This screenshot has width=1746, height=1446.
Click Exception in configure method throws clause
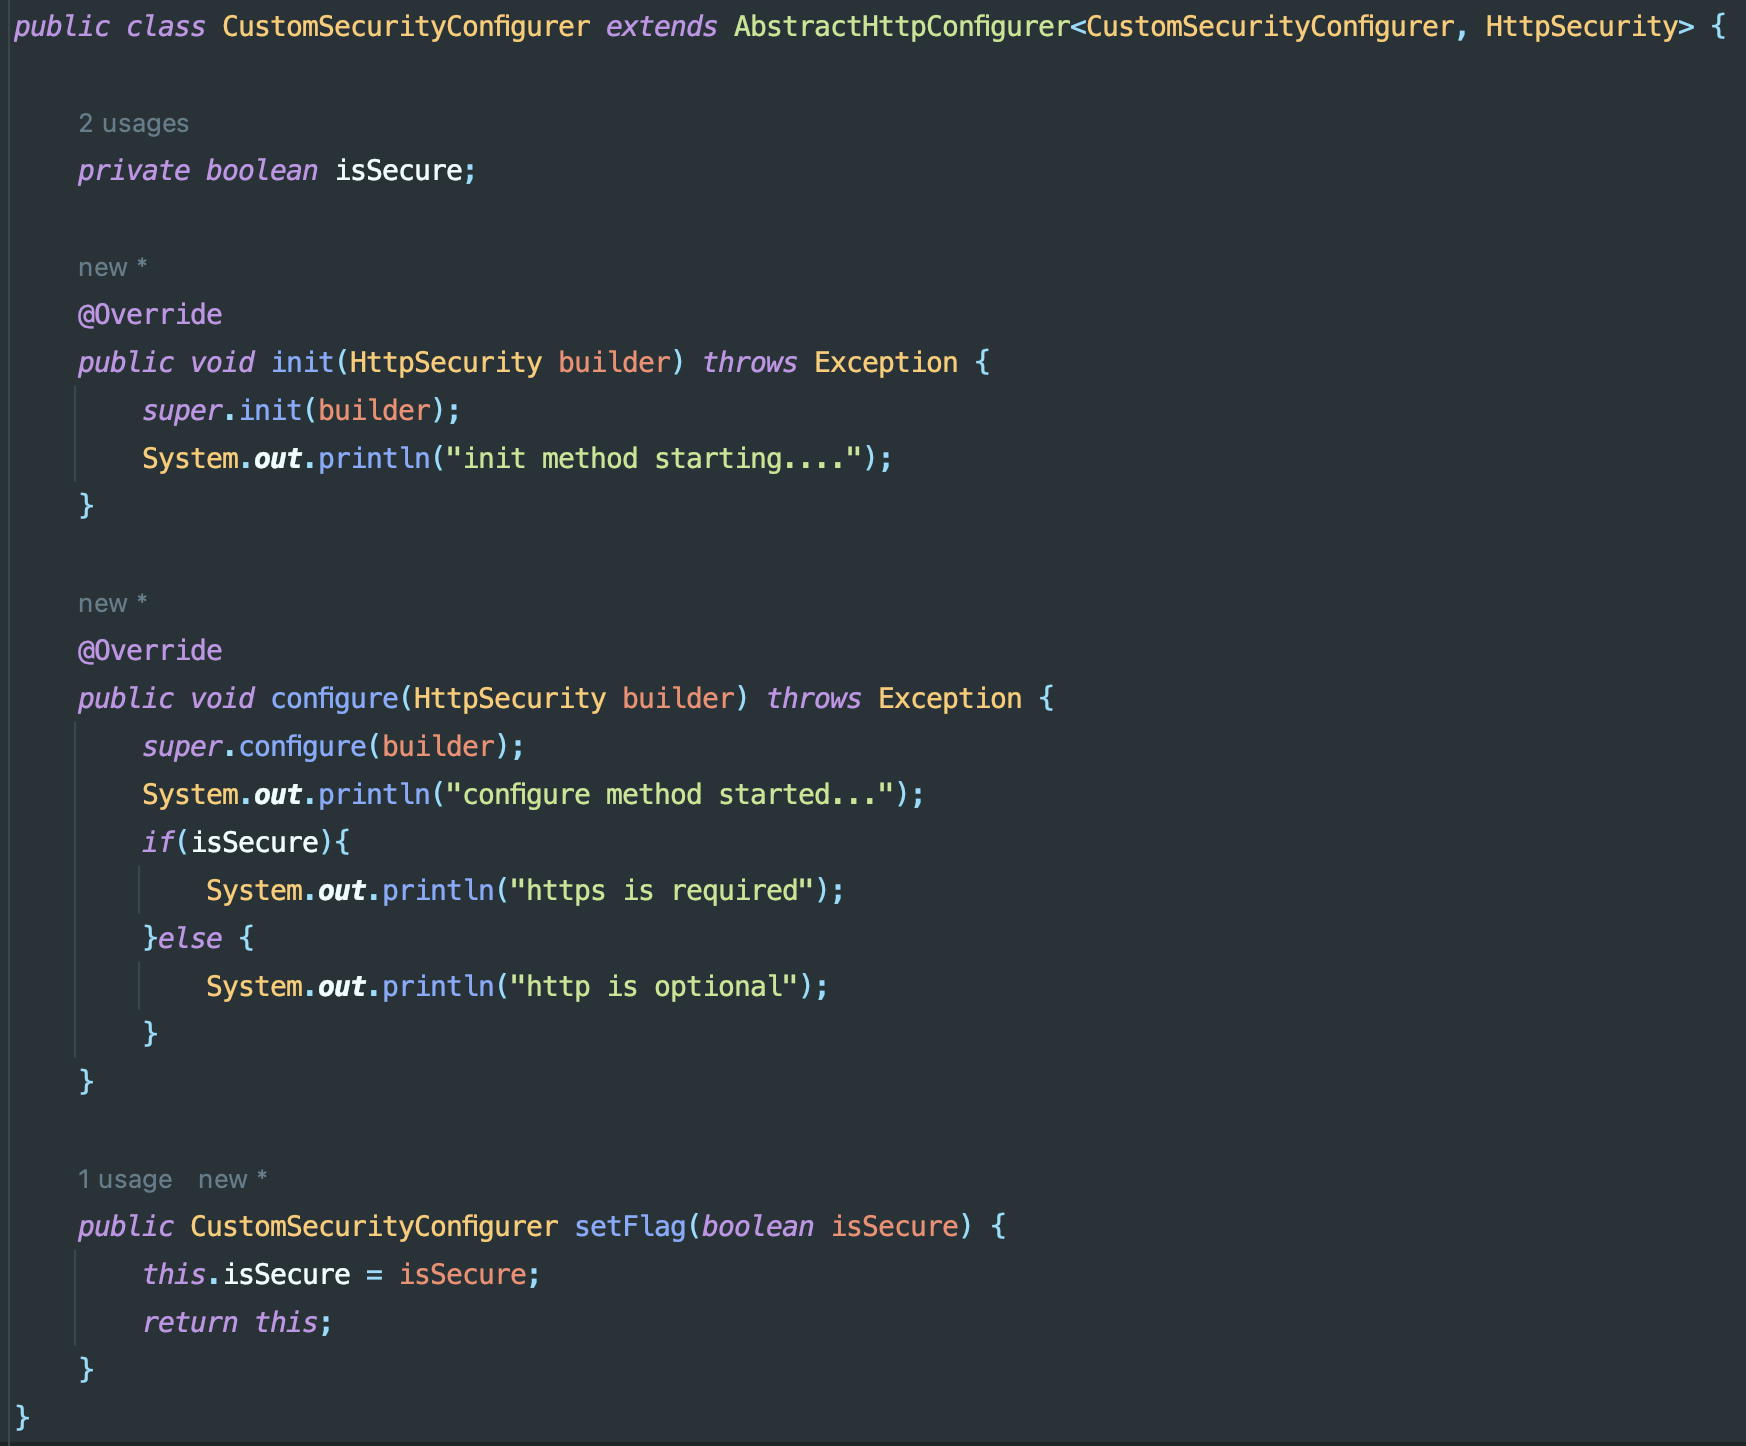pos(950,698)
